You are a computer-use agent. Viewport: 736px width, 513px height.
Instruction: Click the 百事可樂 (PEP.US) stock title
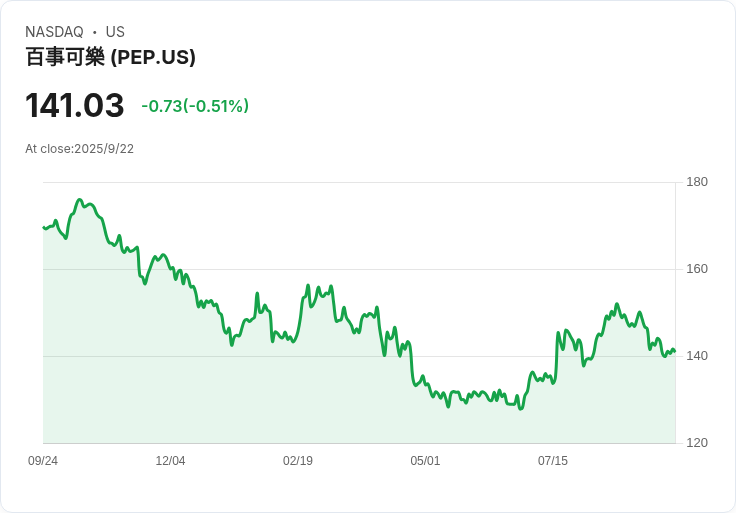coord(110,57)
